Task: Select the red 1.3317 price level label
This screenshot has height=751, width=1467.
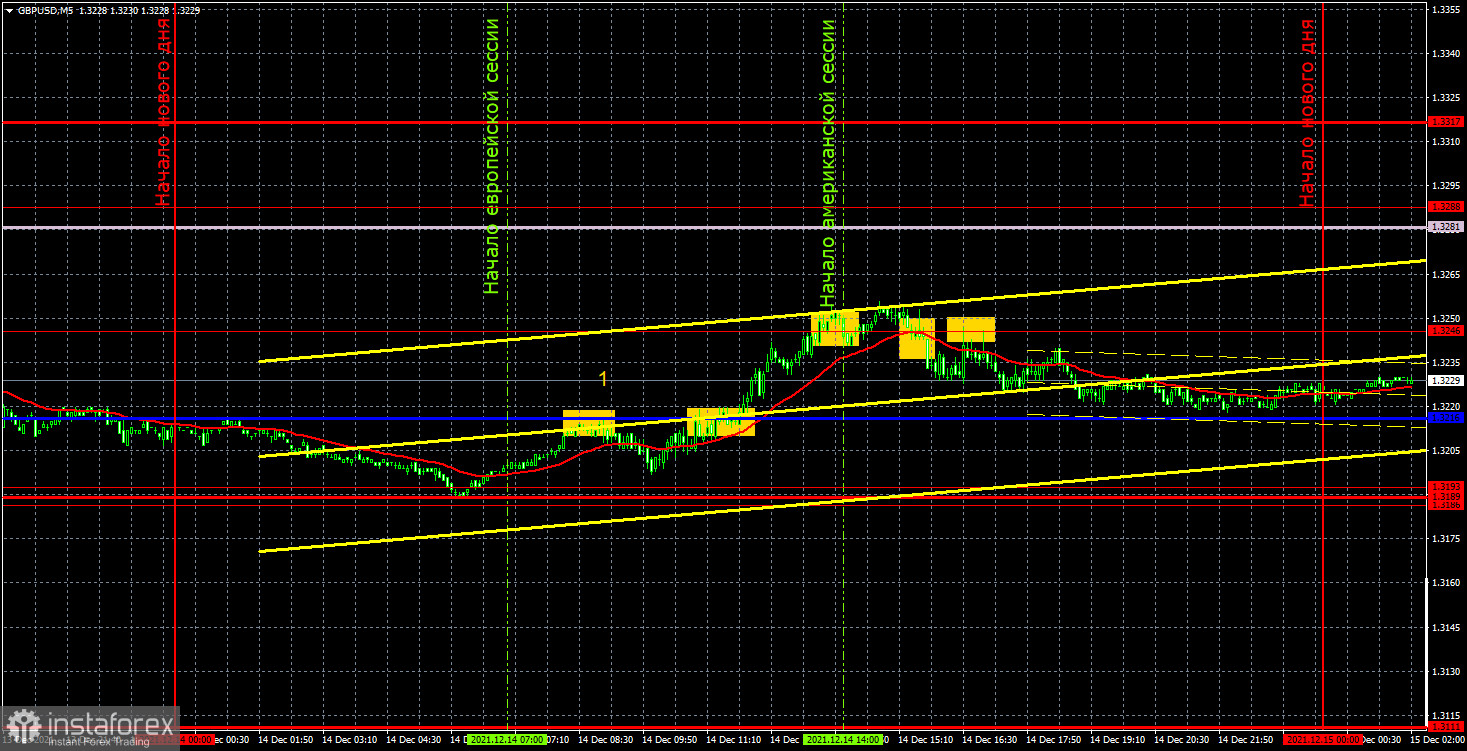Action: 1445,121
